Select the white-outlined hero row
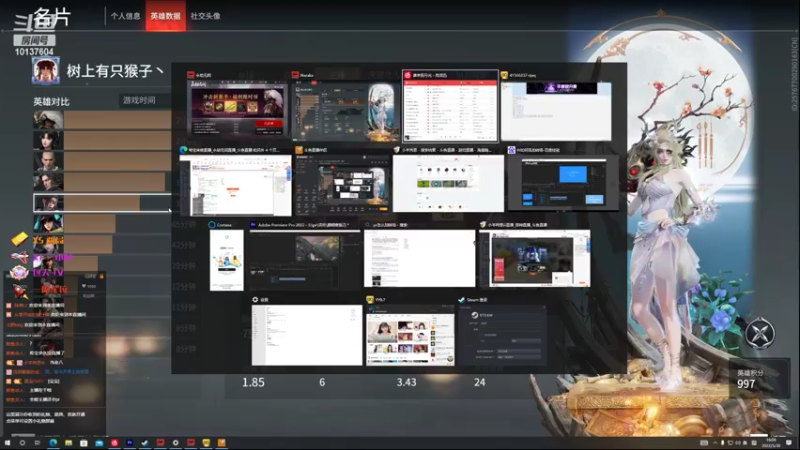 coord(102,203)
